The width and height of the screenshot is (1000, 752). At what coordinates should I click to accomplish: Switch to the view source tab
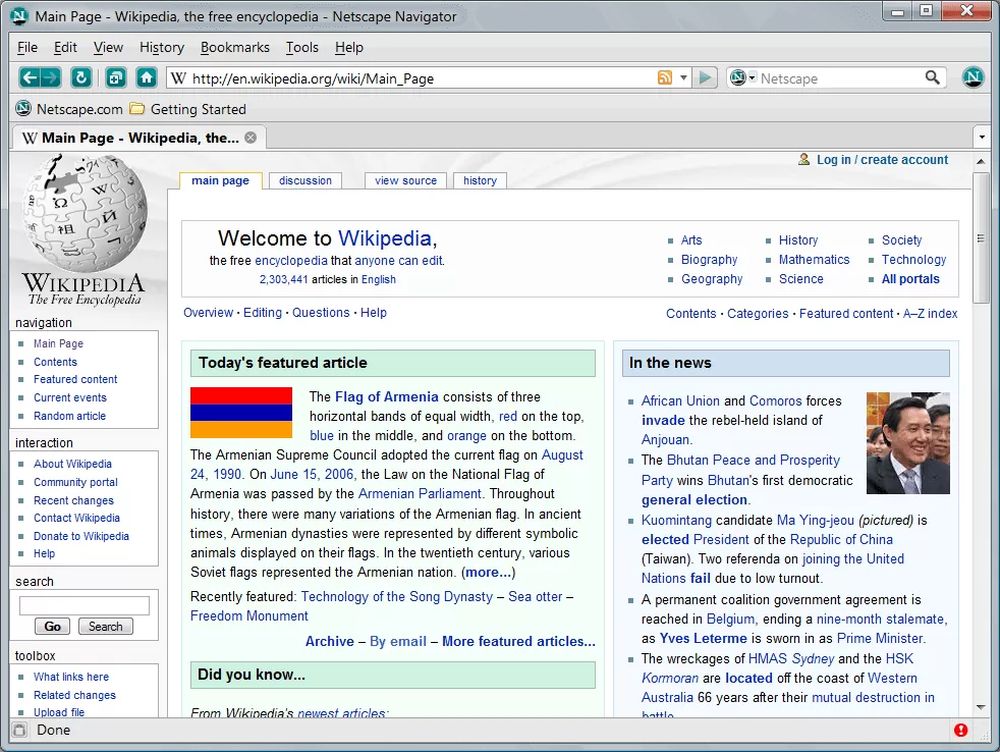tap(406, 181)
